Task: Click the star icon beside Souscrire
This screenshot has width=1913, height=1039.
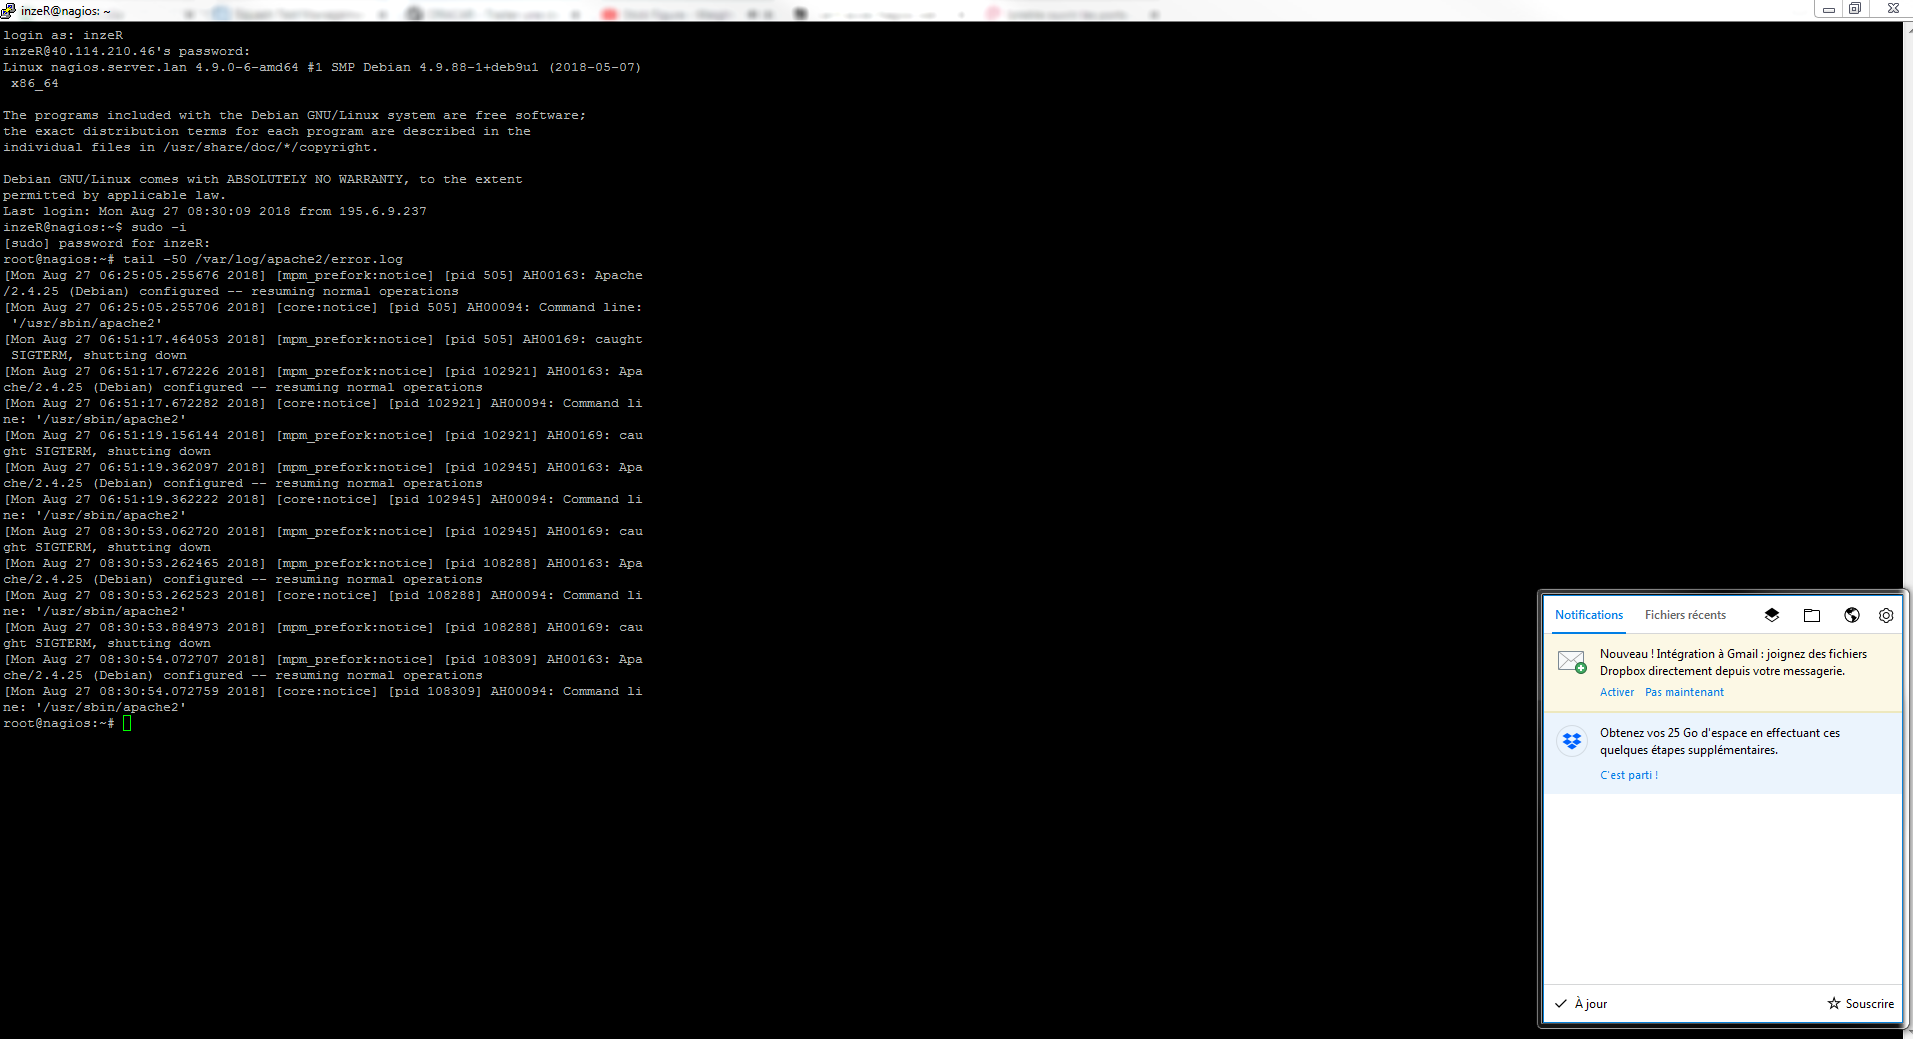Action: [x=1833, y=1003]
